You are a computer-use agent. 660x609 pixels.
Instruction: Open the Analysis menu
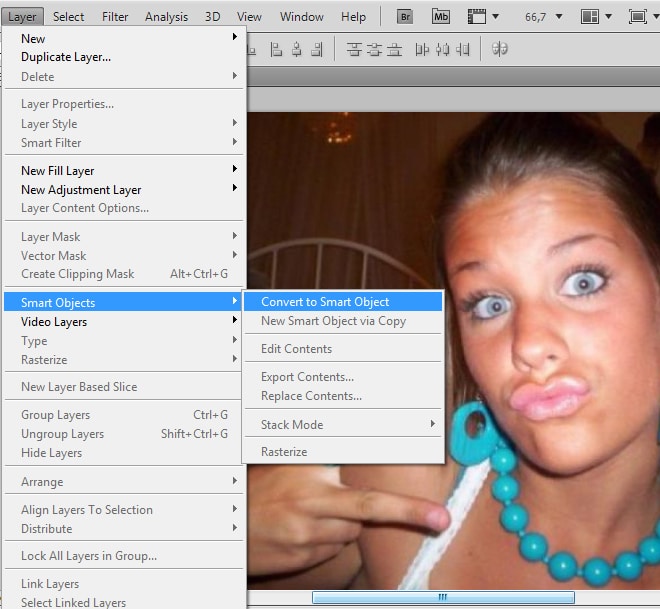166,16
